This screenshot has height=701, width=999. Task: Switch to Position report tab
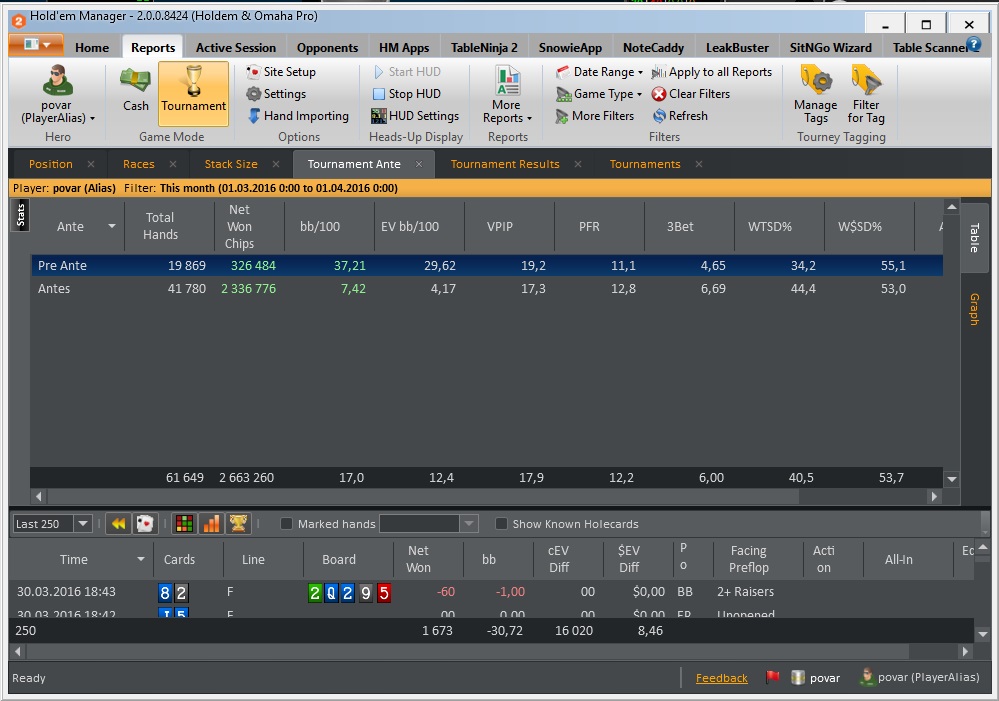pyautogui.click(x=51, y=164)
